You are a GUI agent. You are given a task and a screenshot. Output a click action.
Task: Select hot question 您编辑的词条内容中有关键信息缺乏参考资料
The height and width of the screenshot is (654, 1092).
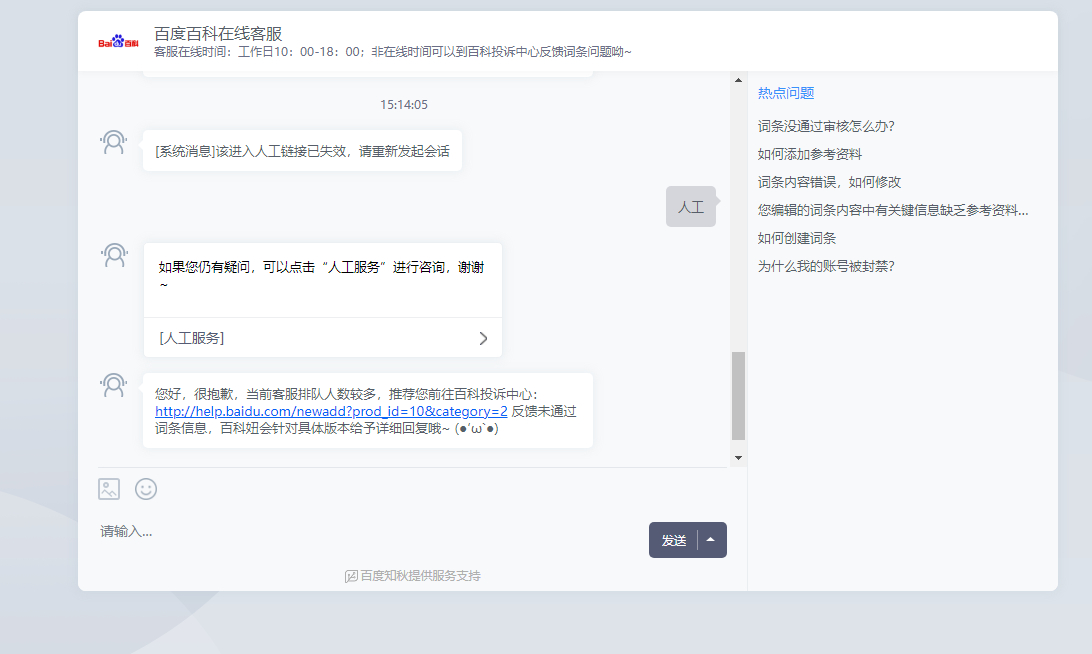pyautogui.click(x=893, y=210)
